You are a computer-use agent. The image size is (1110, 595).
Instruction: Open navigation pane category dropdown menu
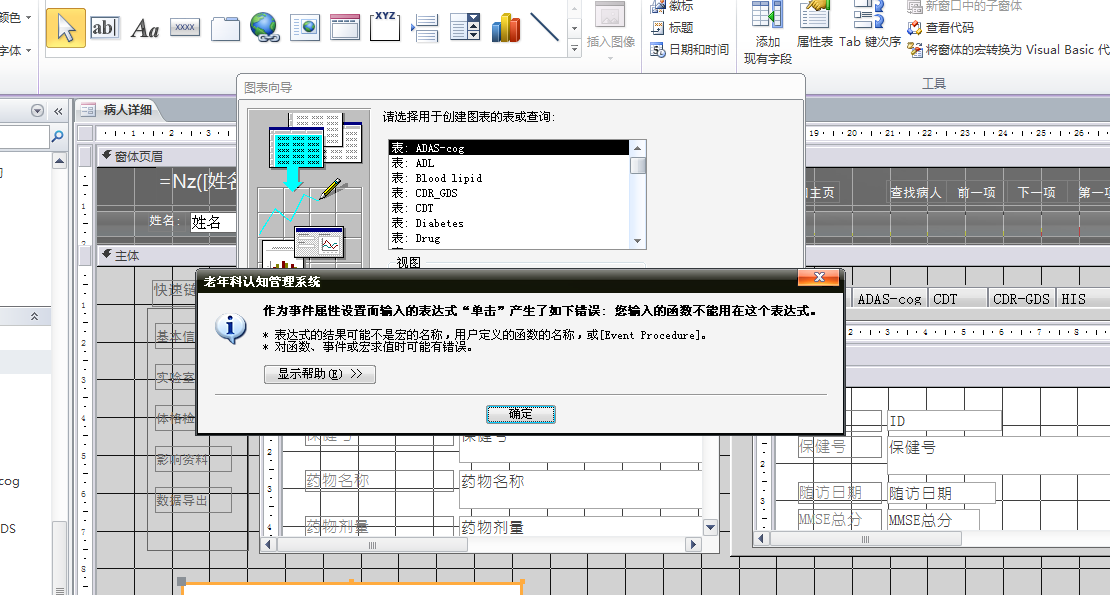pyautogui.click(x=38, y=110)
